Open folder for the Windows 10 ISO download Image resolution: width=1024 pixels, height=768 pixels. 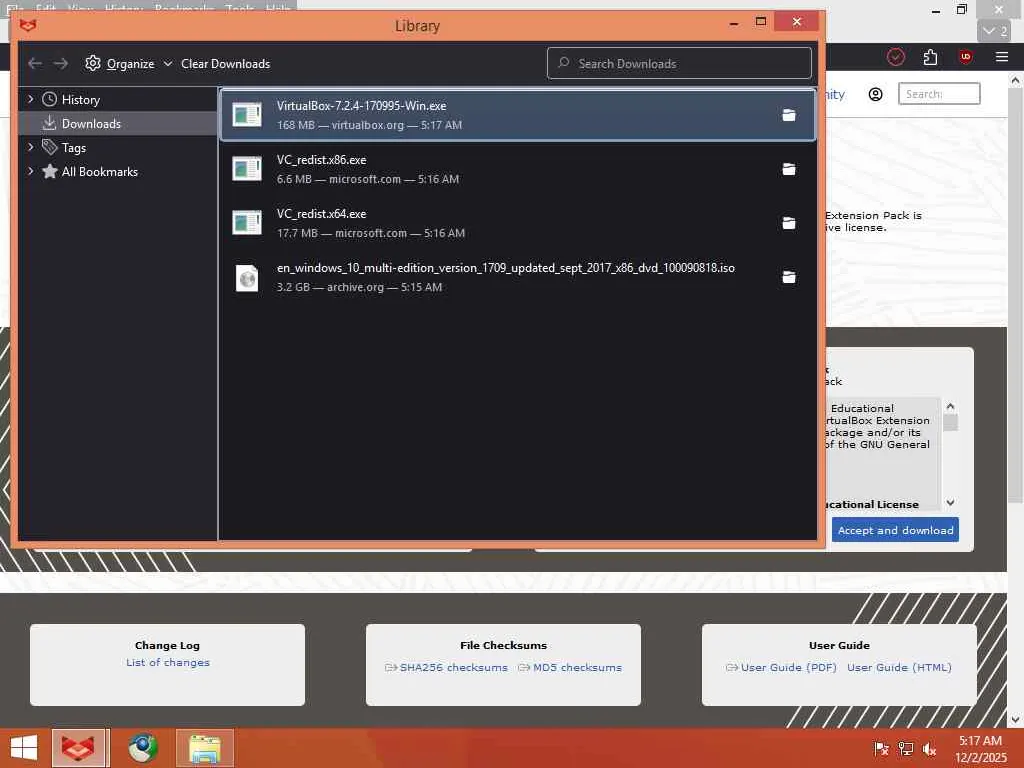pyautogui.click(x=789, y=278)
